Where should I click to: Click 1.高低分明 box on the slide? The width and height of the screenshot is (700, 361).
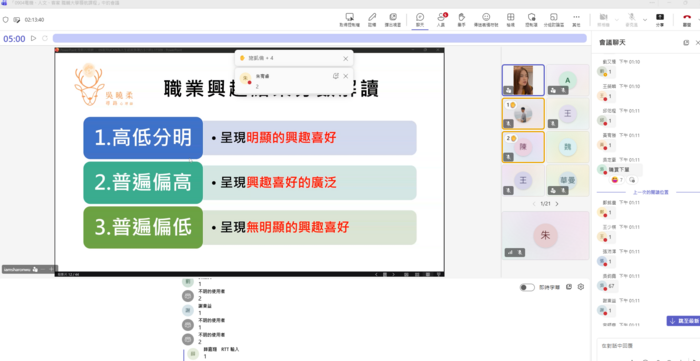(x=143, y=138)
